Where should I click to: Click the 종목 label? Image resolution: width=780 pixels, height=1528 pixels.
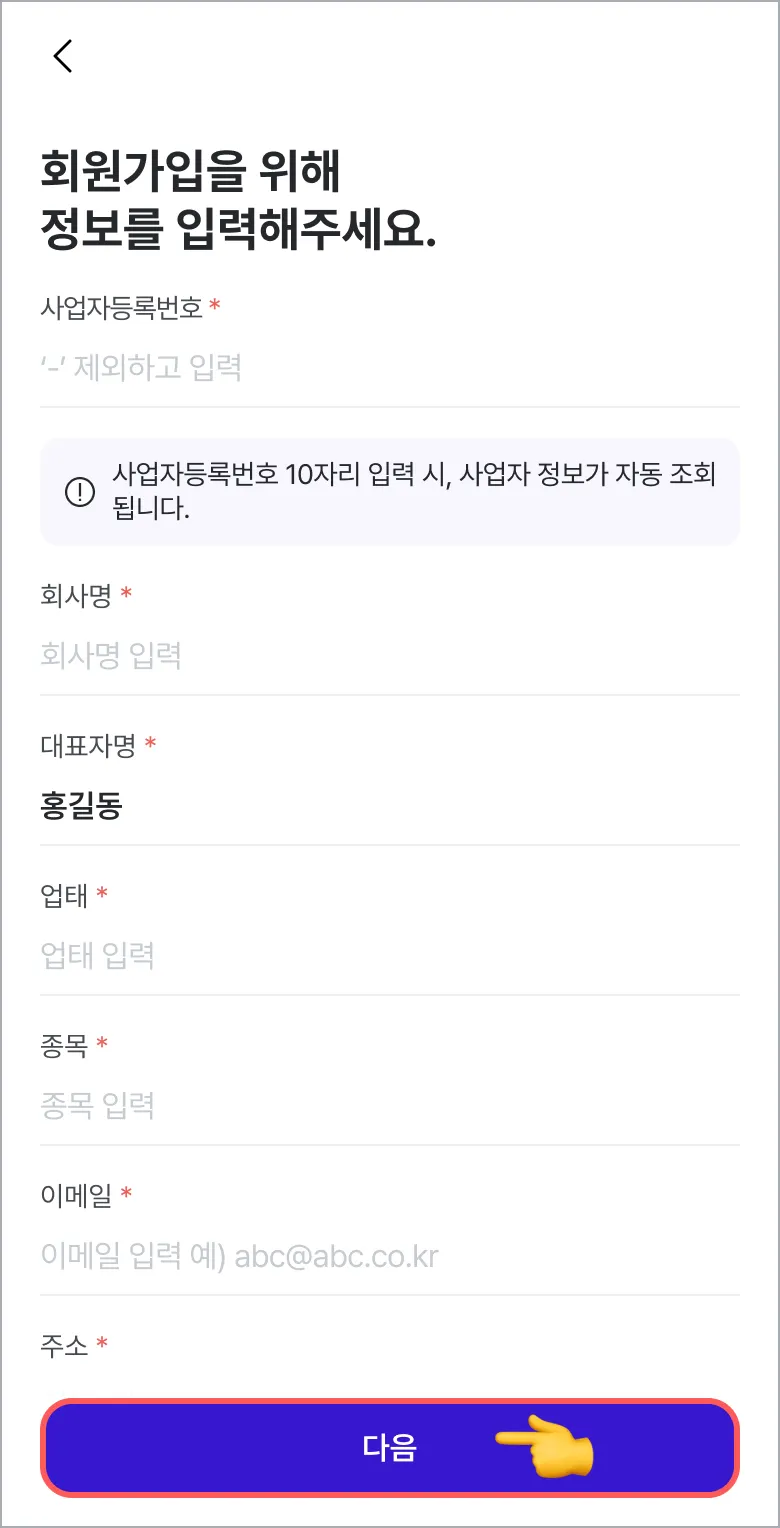(65, 1045)
